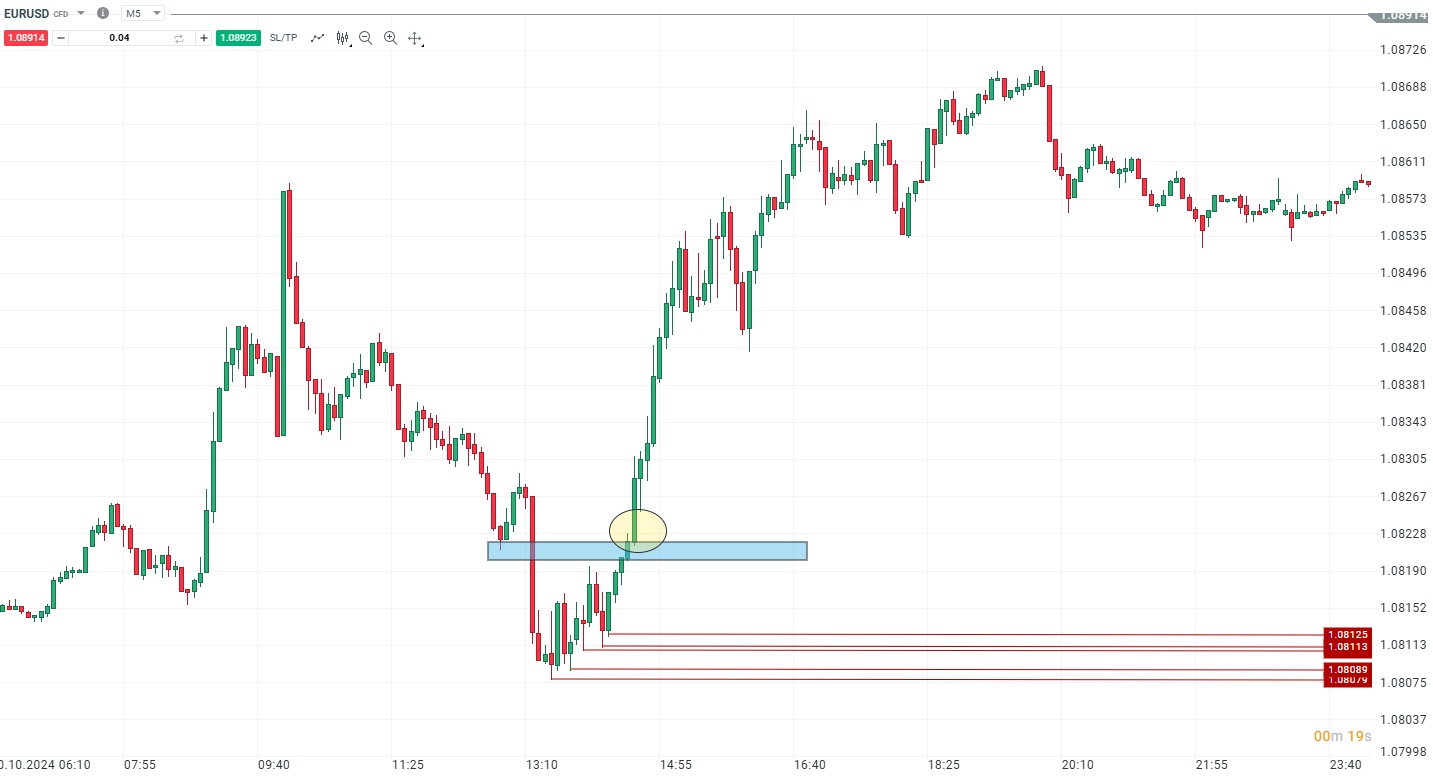Click the instrument info icon
The image size is (1433, 780).
tap(103, 13)
